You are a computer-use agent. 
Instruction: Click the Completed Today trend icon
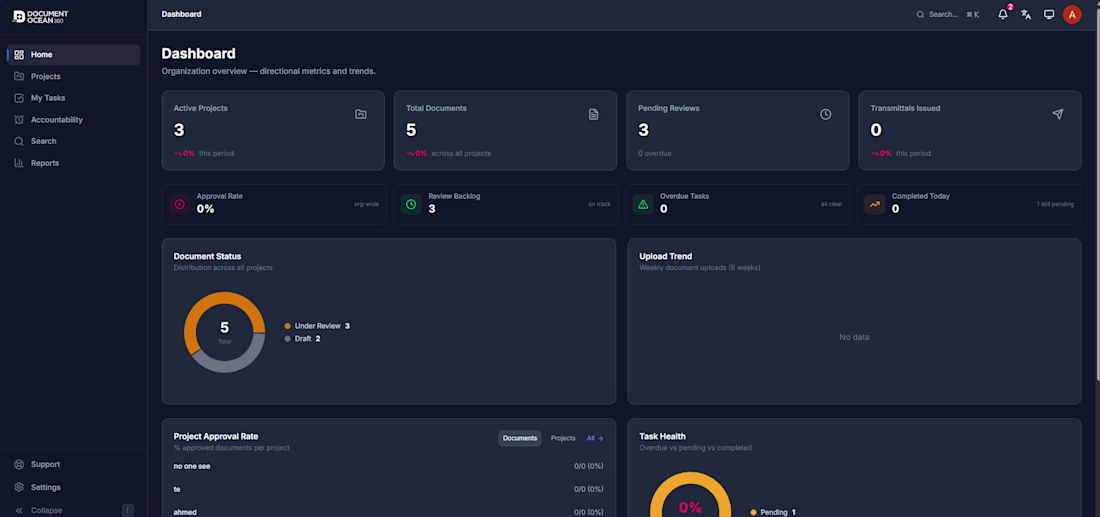click(x=875, y=204)
